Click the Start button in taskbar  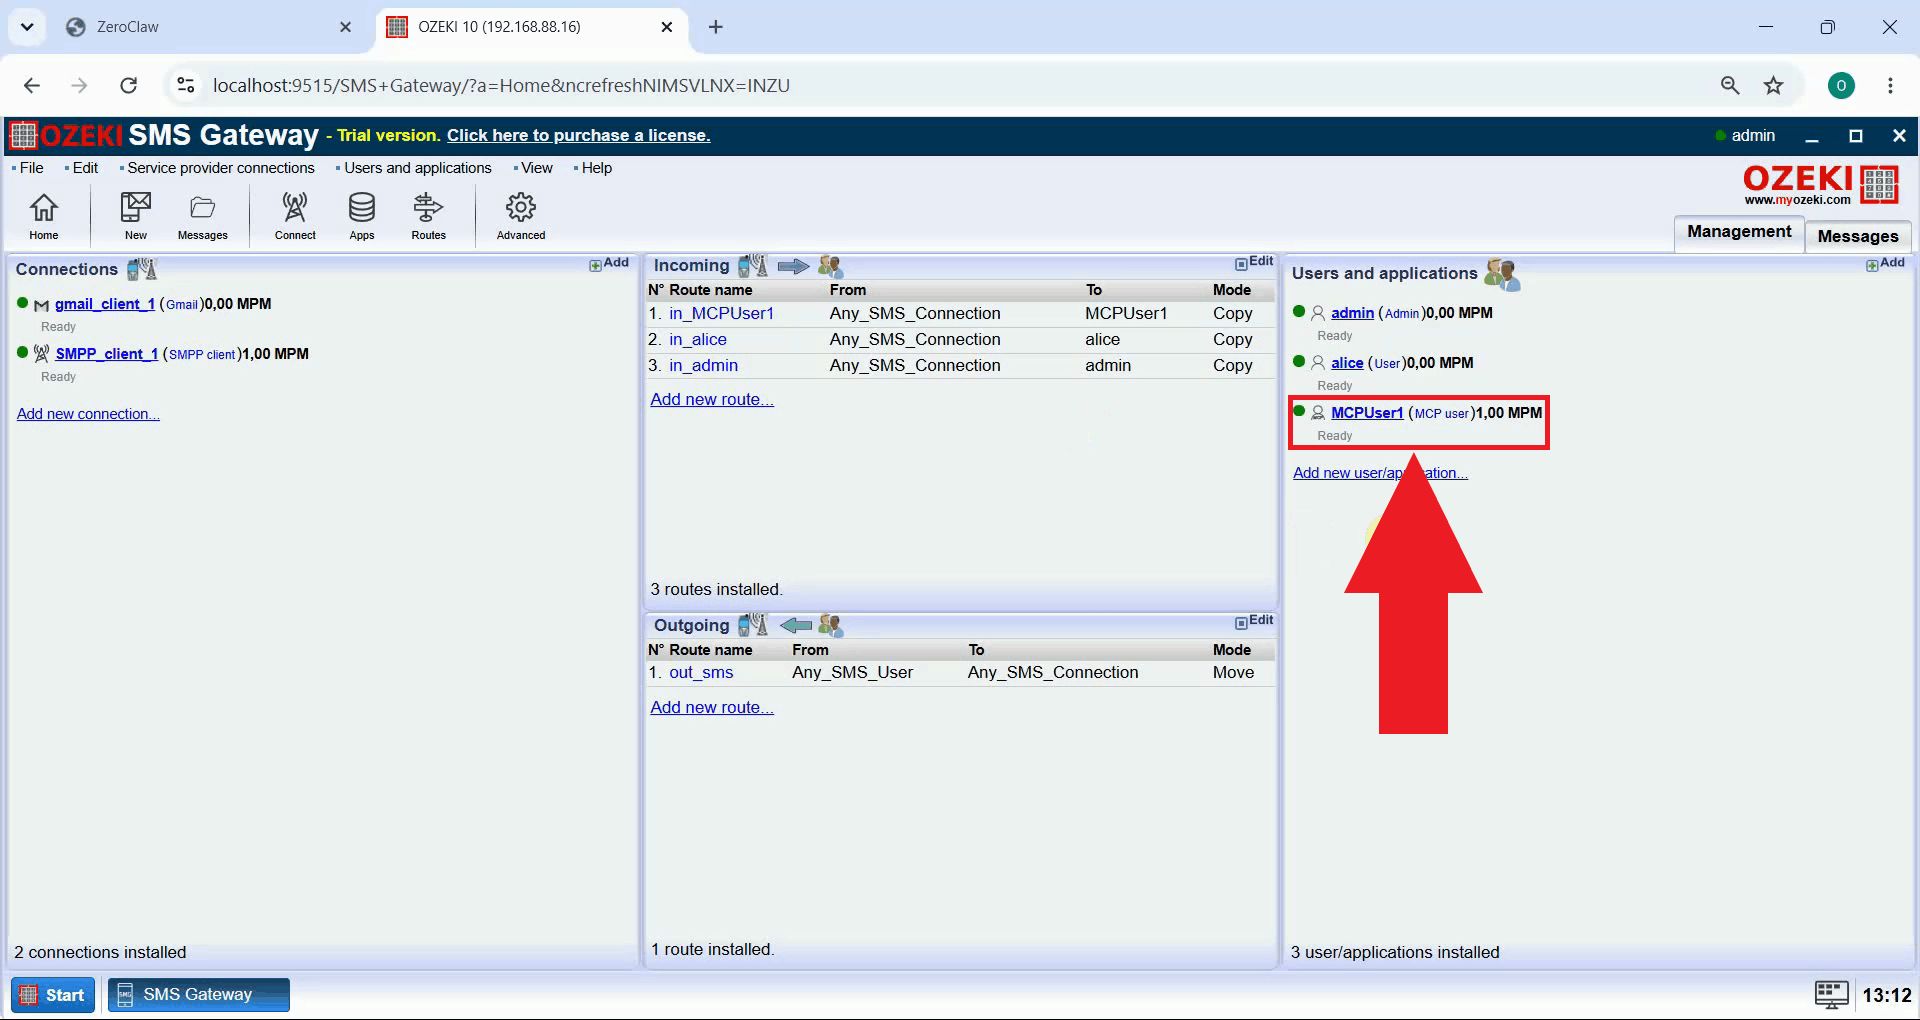coord(53,995)
